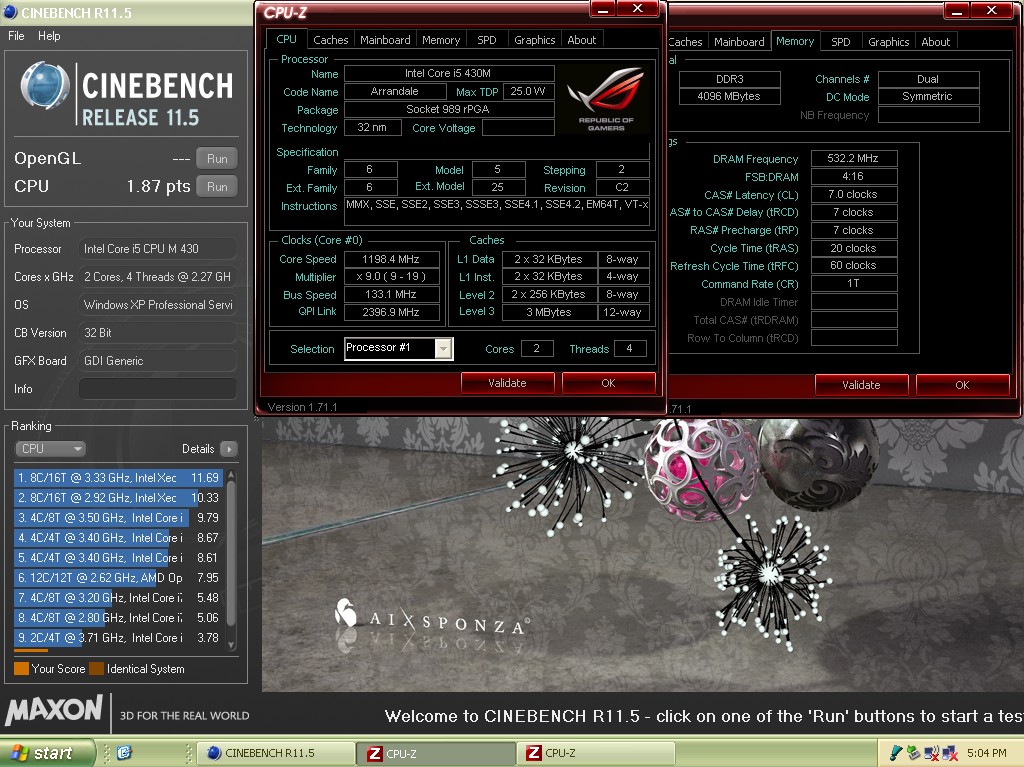Open About tab in rear CPU-Z window
The height and width of the screenshot is (767, 1024).
(935, 42)
